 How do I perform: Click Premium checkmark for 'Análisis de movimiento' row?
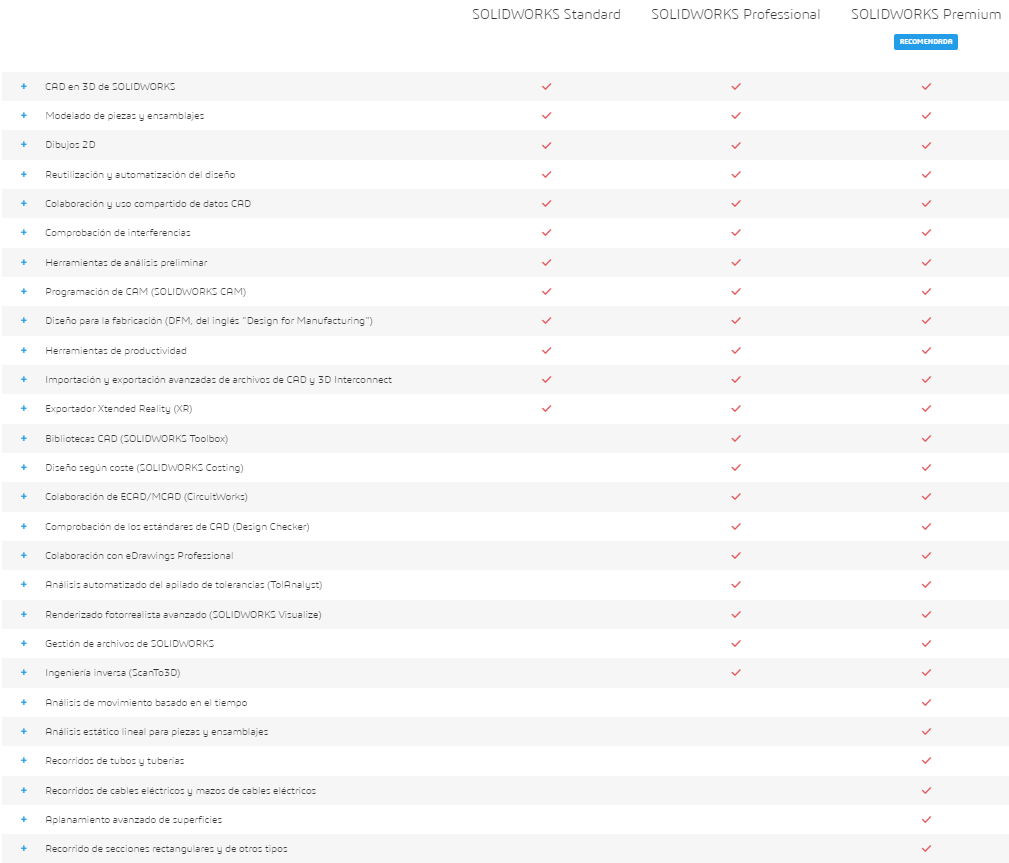(x=926, y=703)
